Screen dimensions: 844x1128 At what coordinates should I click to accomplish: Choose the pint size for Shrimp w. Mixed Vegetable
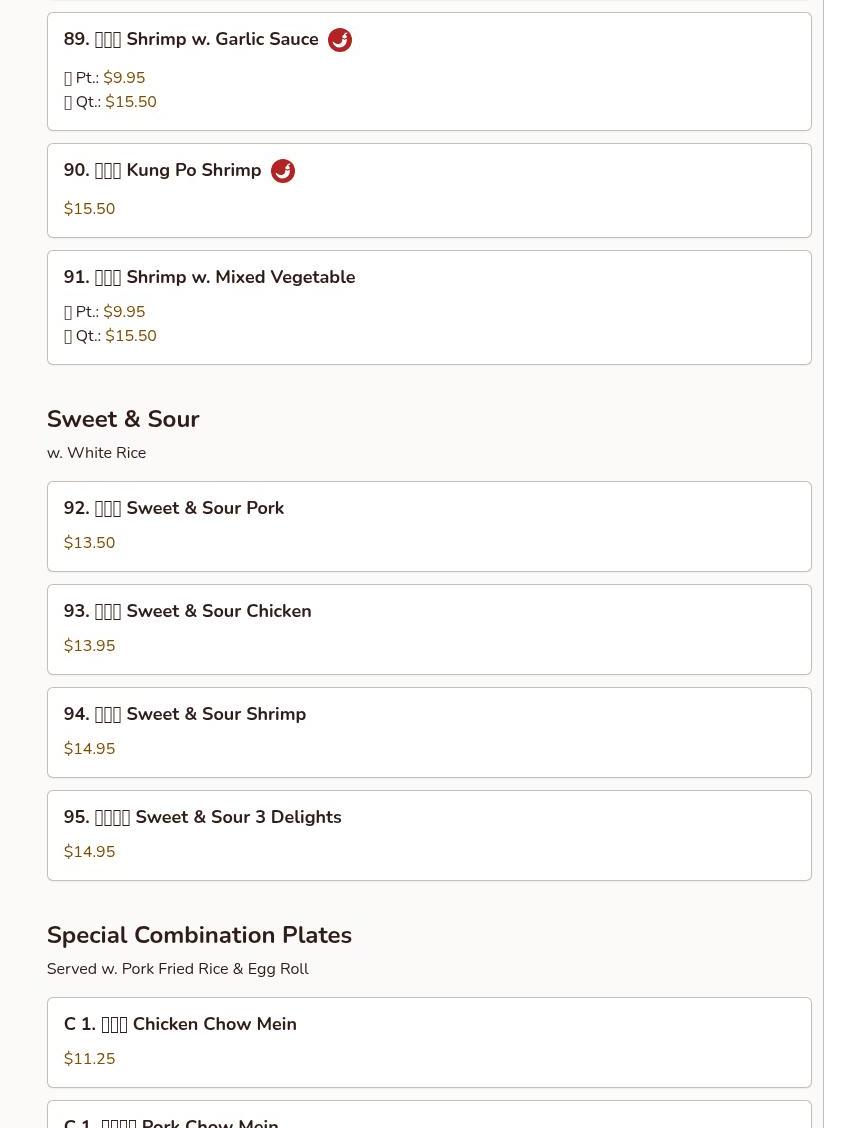[124, 312]
